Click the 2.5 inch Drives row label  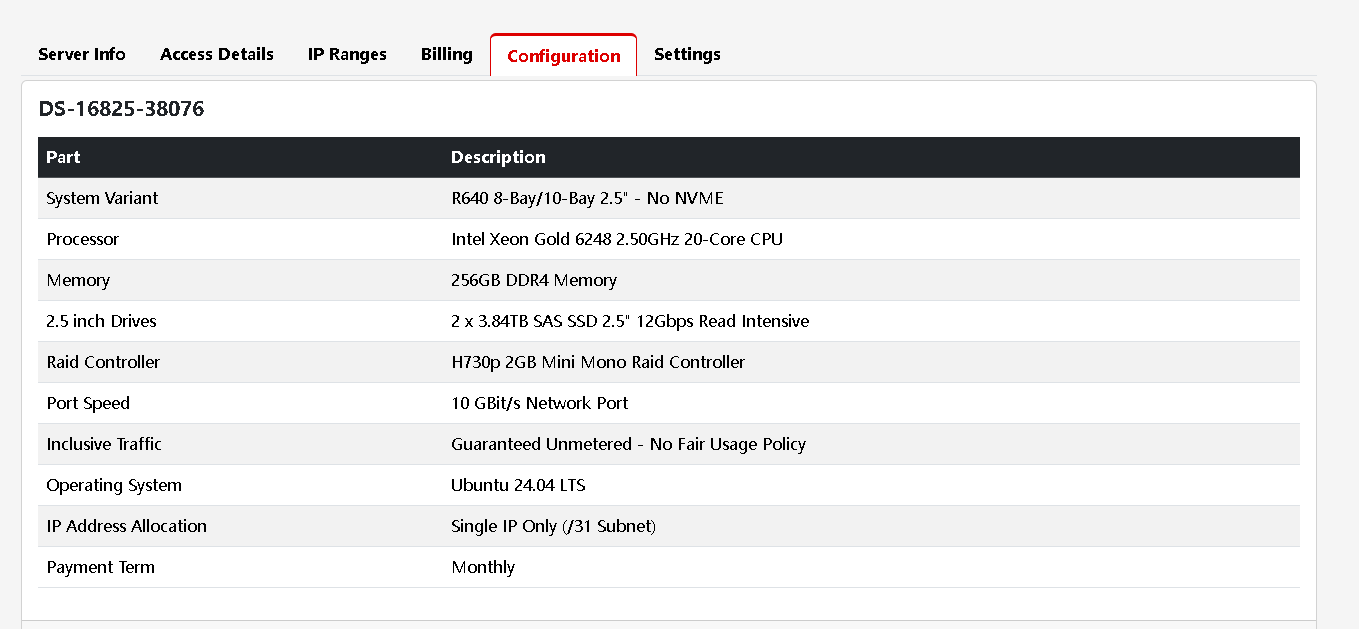point(101,321)
